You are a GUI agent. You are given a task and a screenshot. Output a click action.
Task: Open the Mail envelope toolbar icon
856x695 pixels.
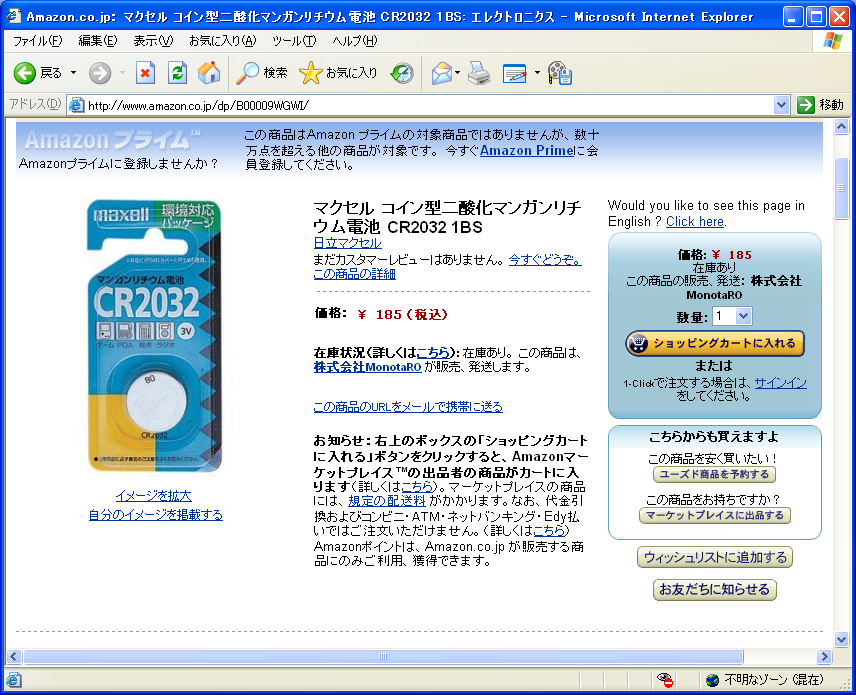(x=442, y=73)
